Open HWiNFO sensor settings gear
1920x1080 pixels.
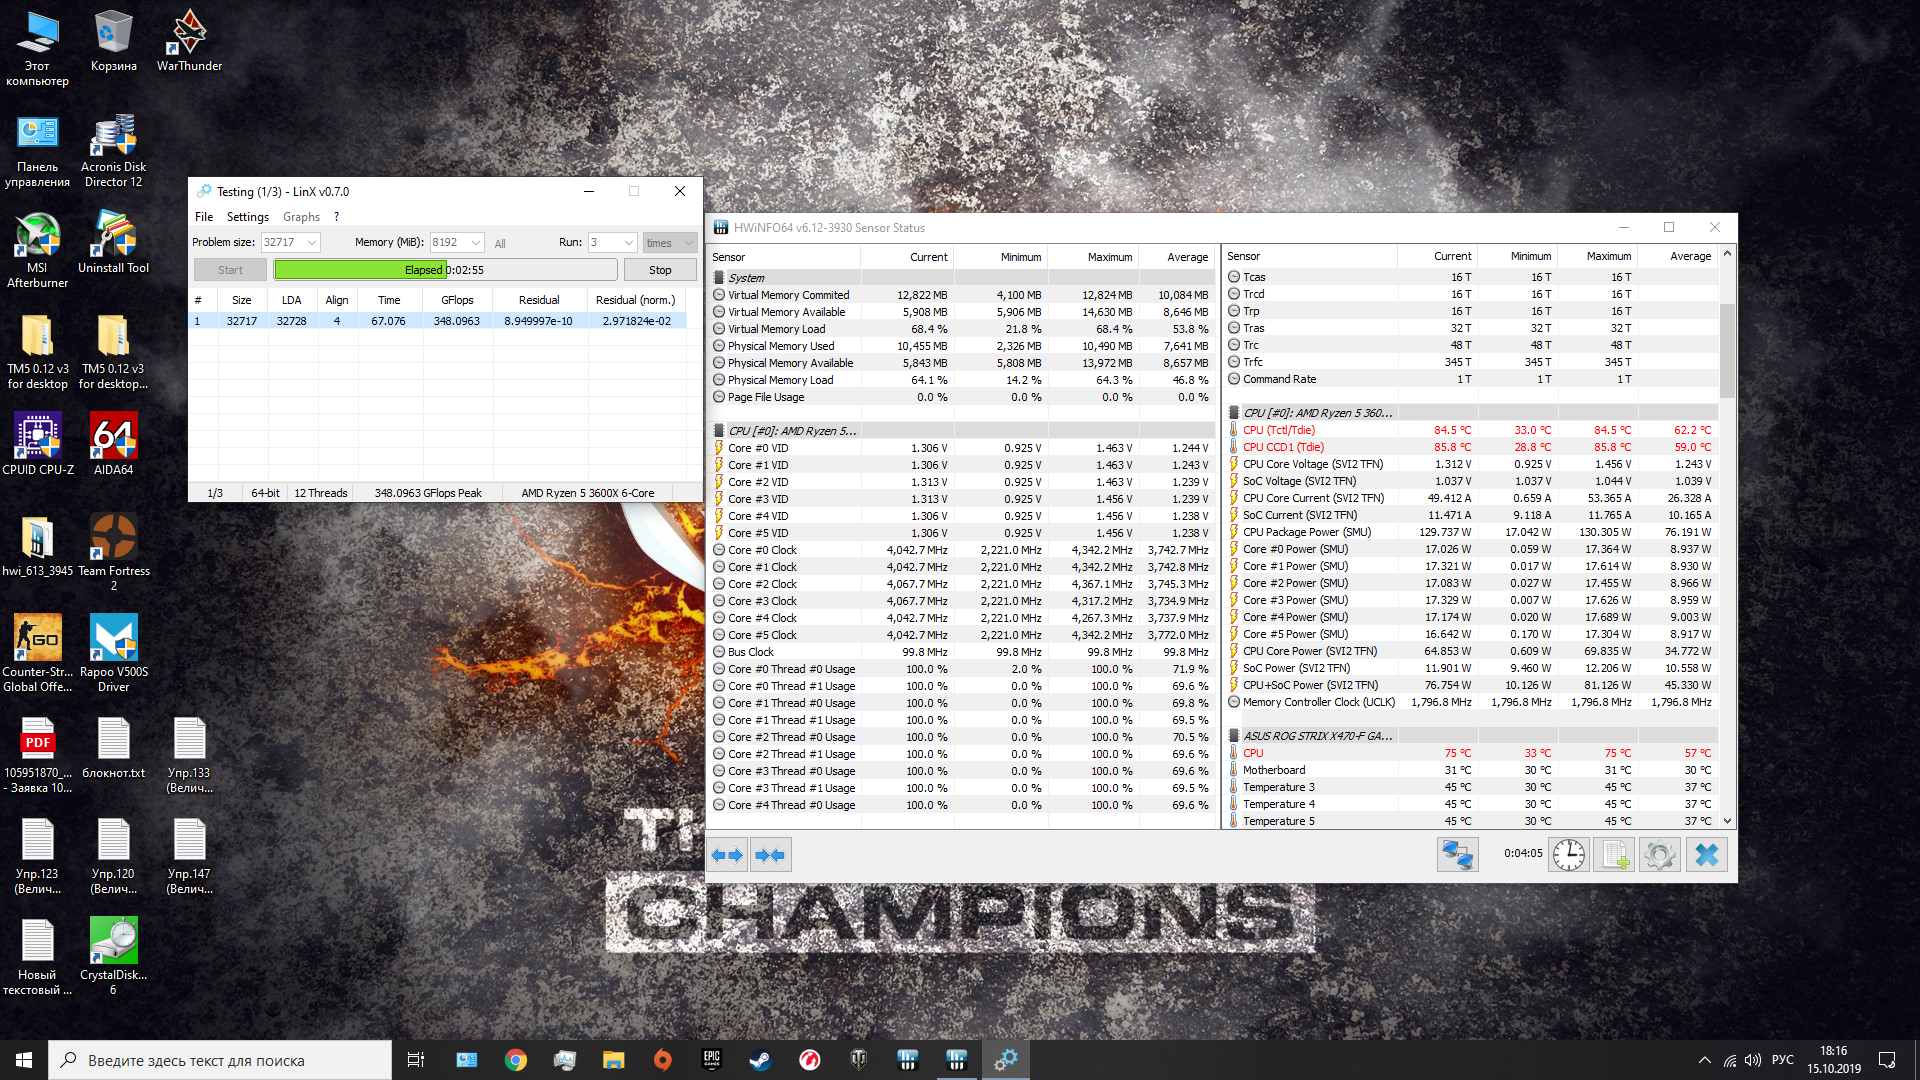pyautogui.click(x=1660, y=855)
